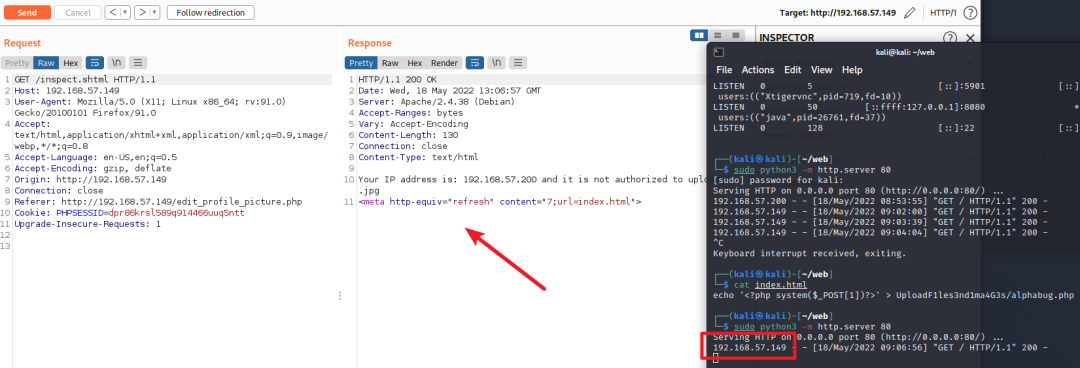Click the 'Accept-Ranges: bytes' response header
The height and width of the screenshot is (368, 1080).
(x=411, y=112)
